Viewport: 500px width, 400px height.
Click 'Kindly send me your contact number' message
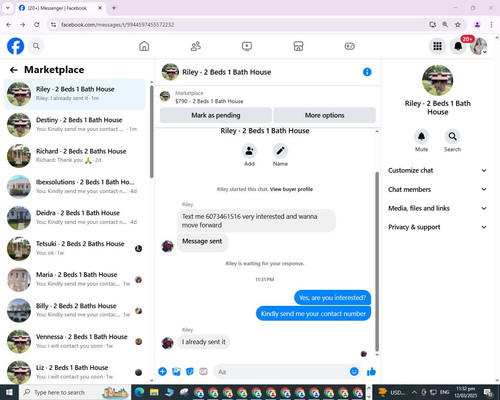click(x=313, y=314)
